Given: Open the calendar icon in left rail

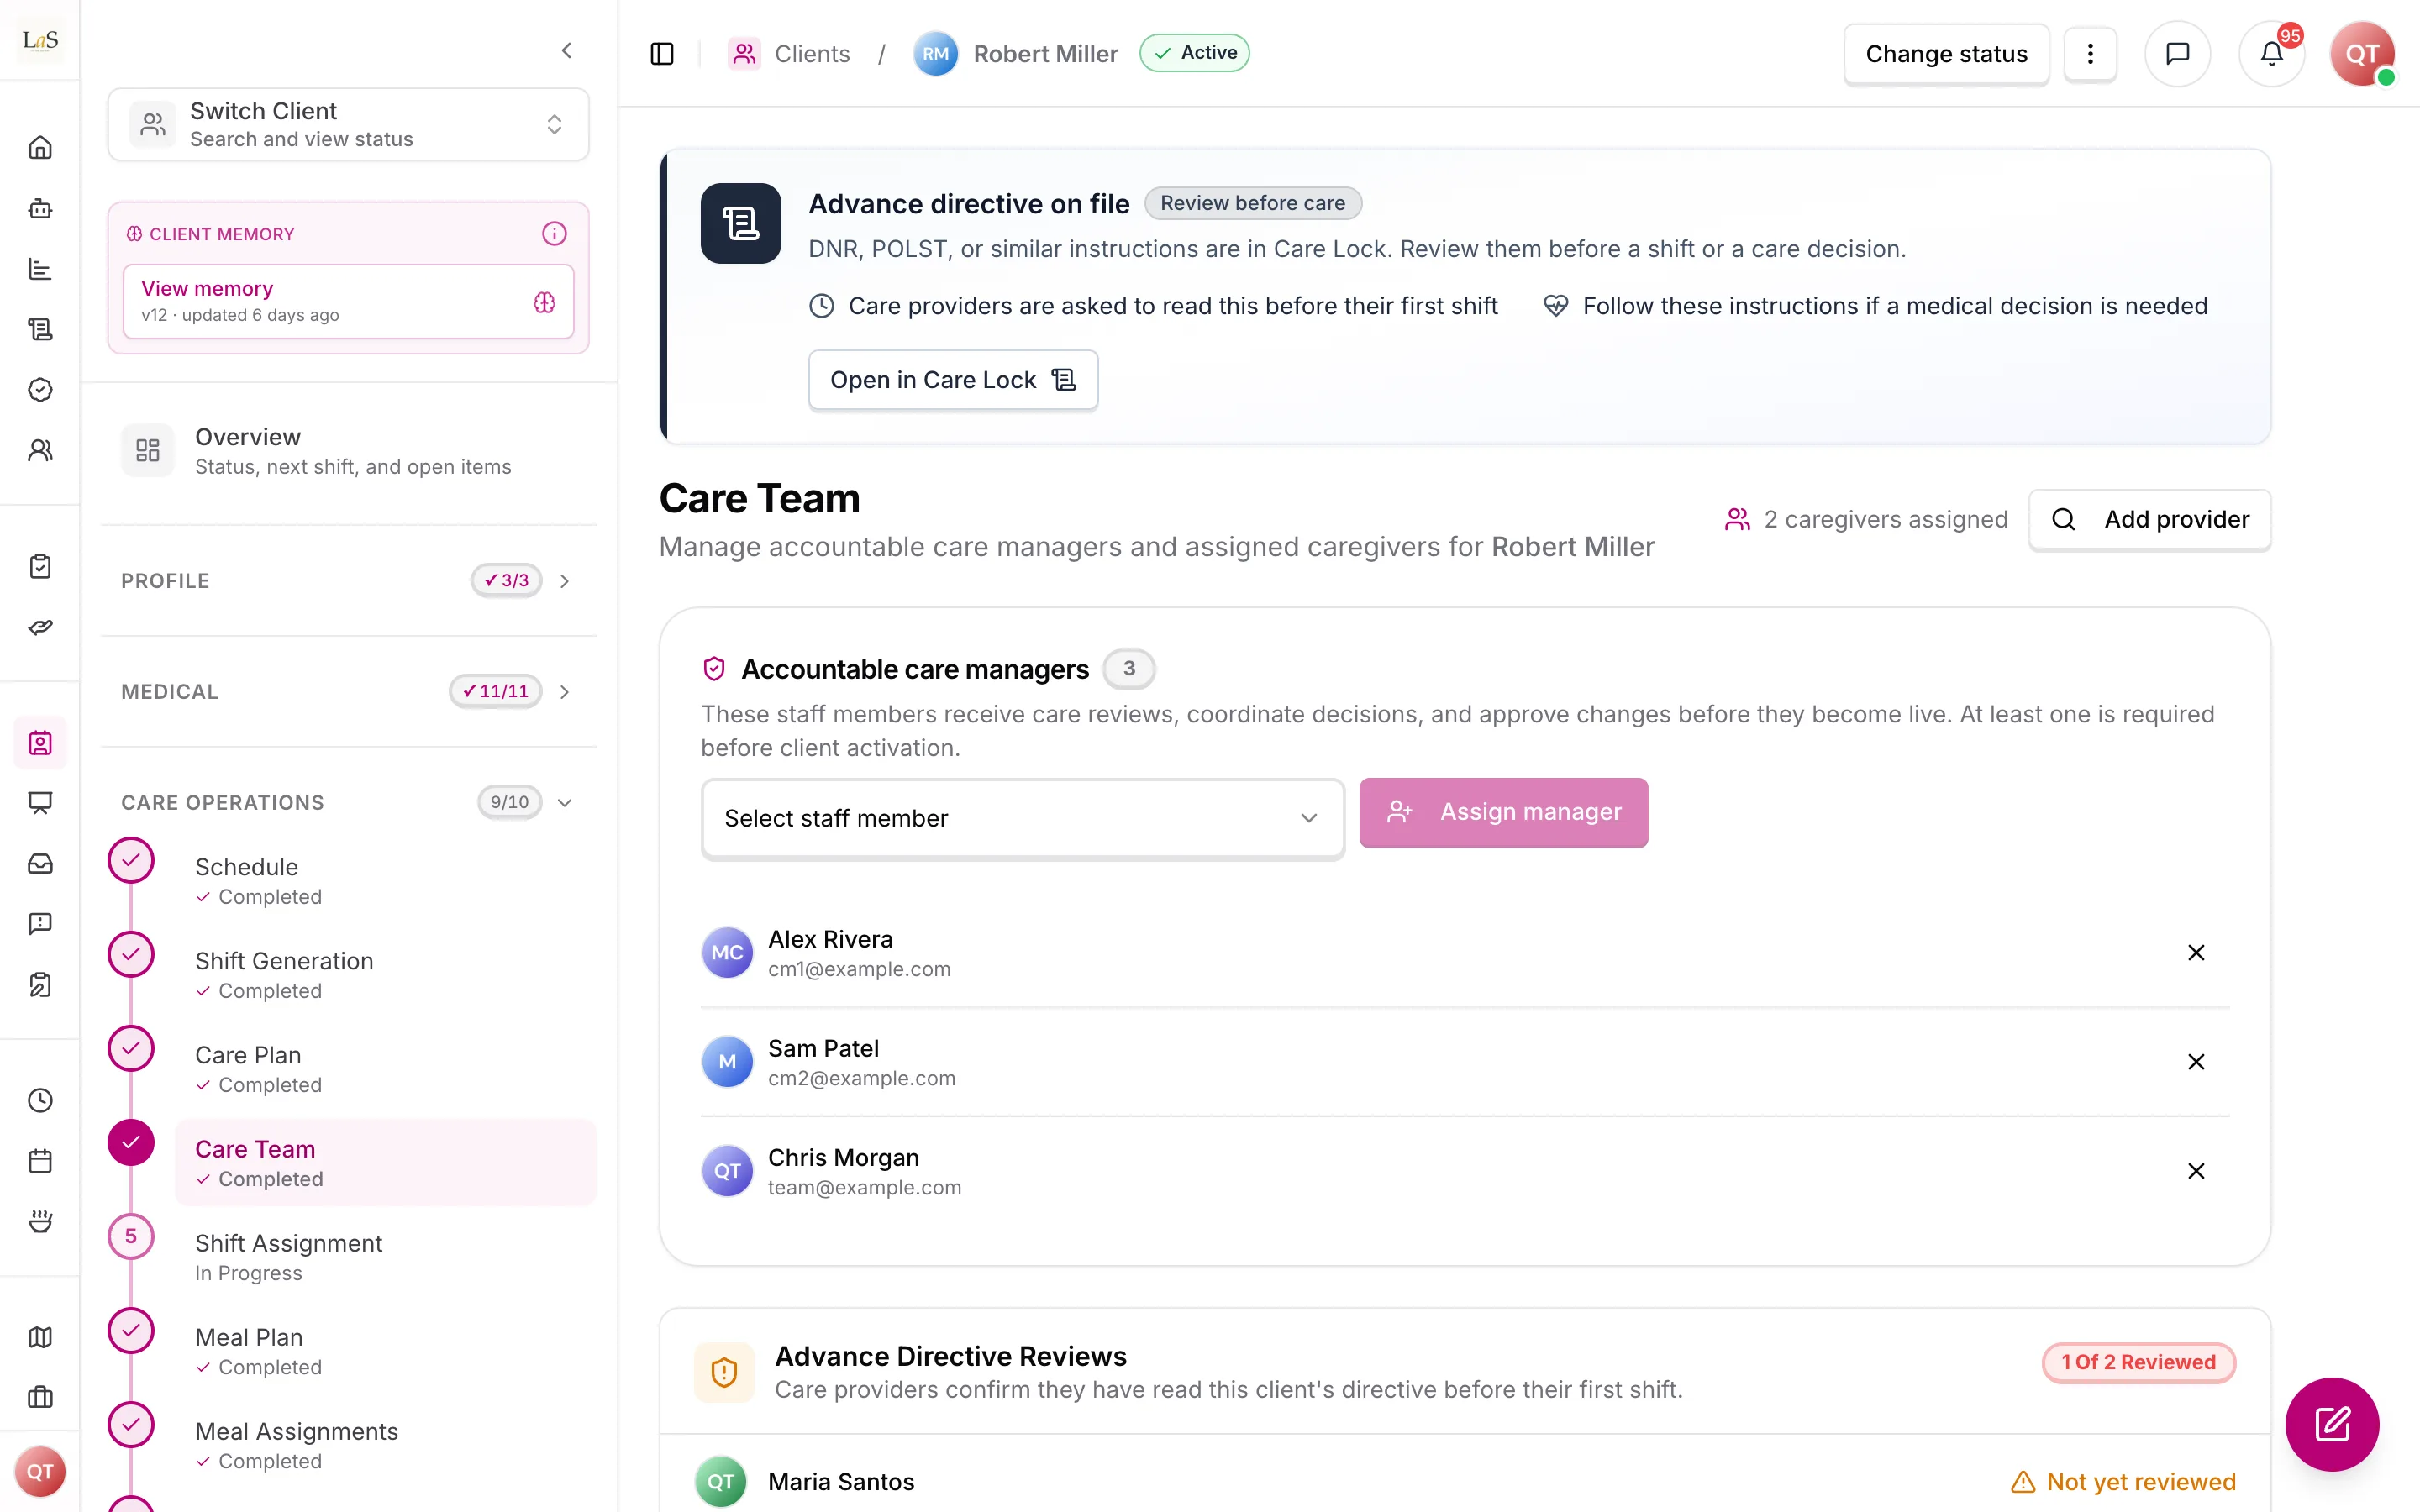Looking at the screenshot, I should pos(40,1161).
